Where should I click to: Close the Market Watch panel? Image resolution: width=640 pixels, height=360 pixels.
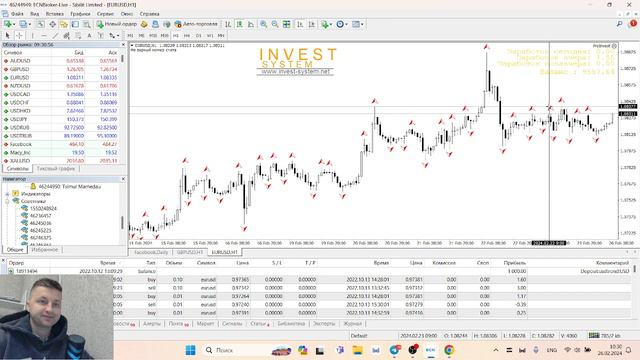[123, 44]
